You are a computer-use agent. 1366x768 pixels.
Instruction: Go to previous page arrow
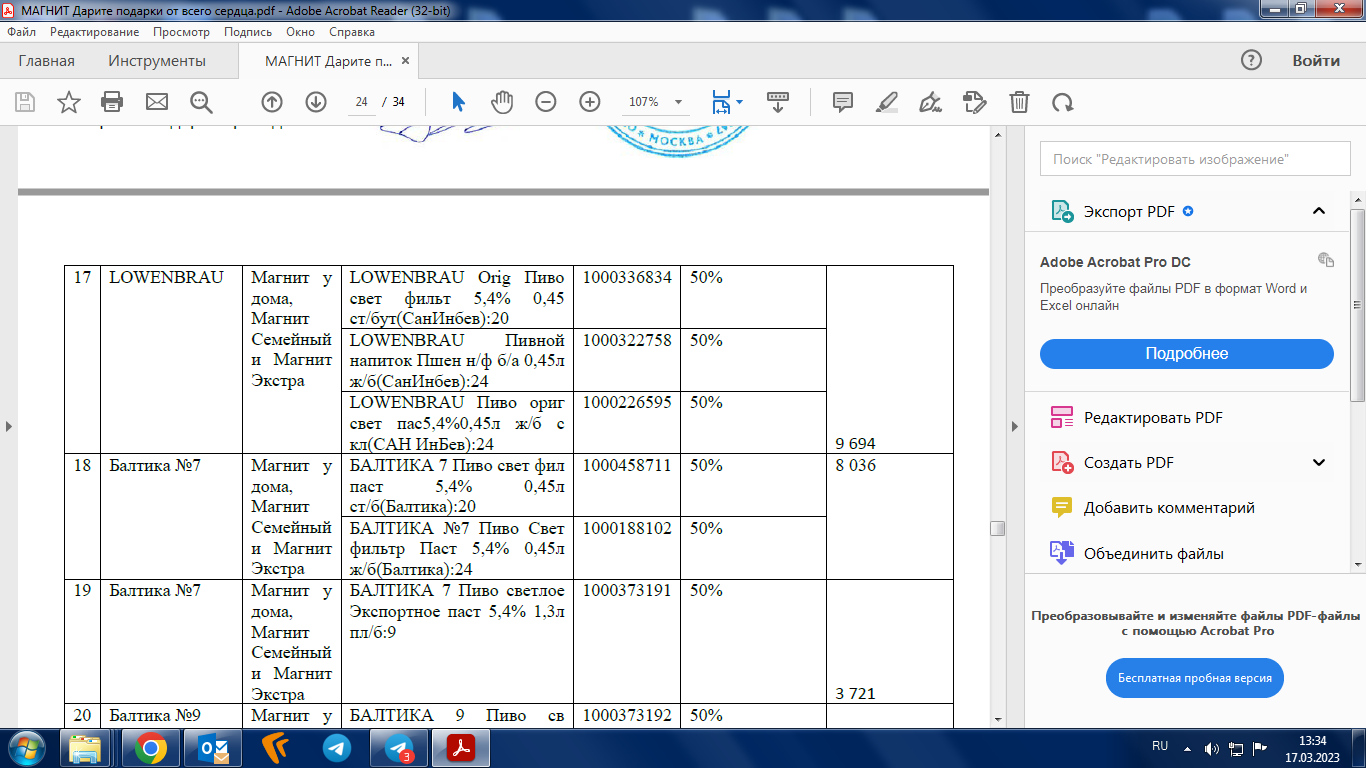(272, 102)
